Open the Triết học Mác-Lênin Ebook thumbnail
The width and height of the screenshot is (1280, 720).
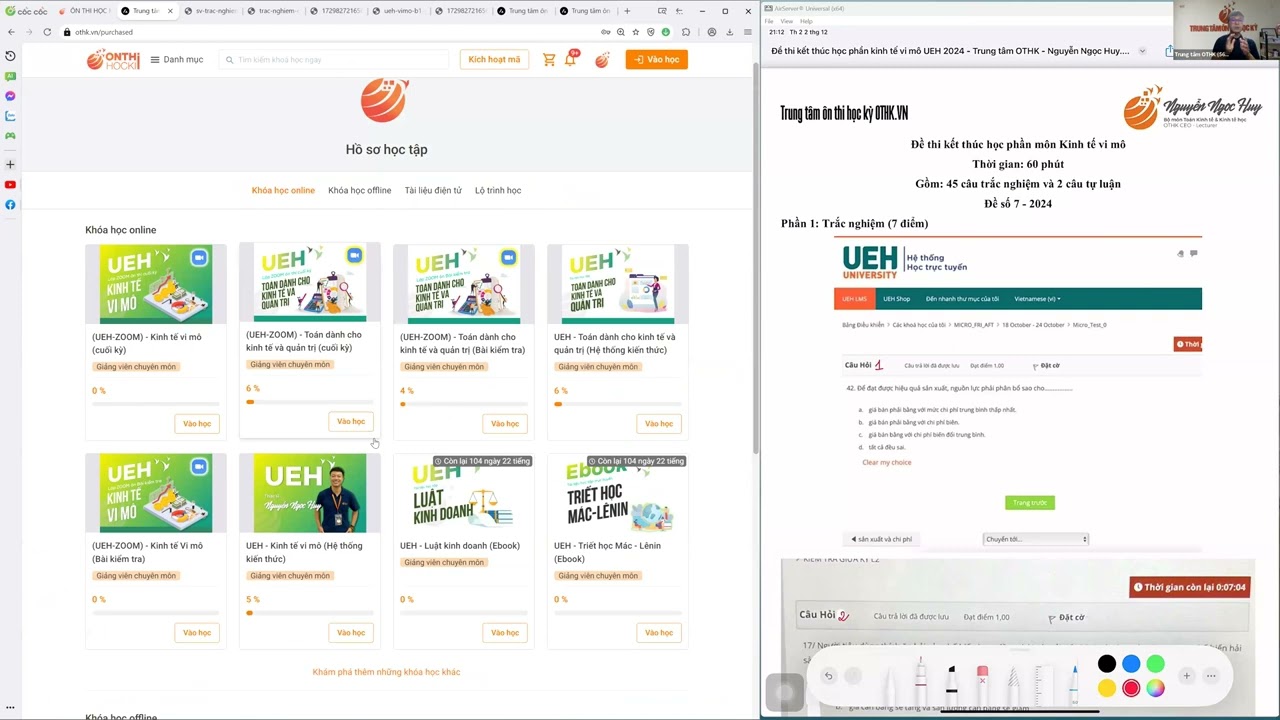point(618,493)
